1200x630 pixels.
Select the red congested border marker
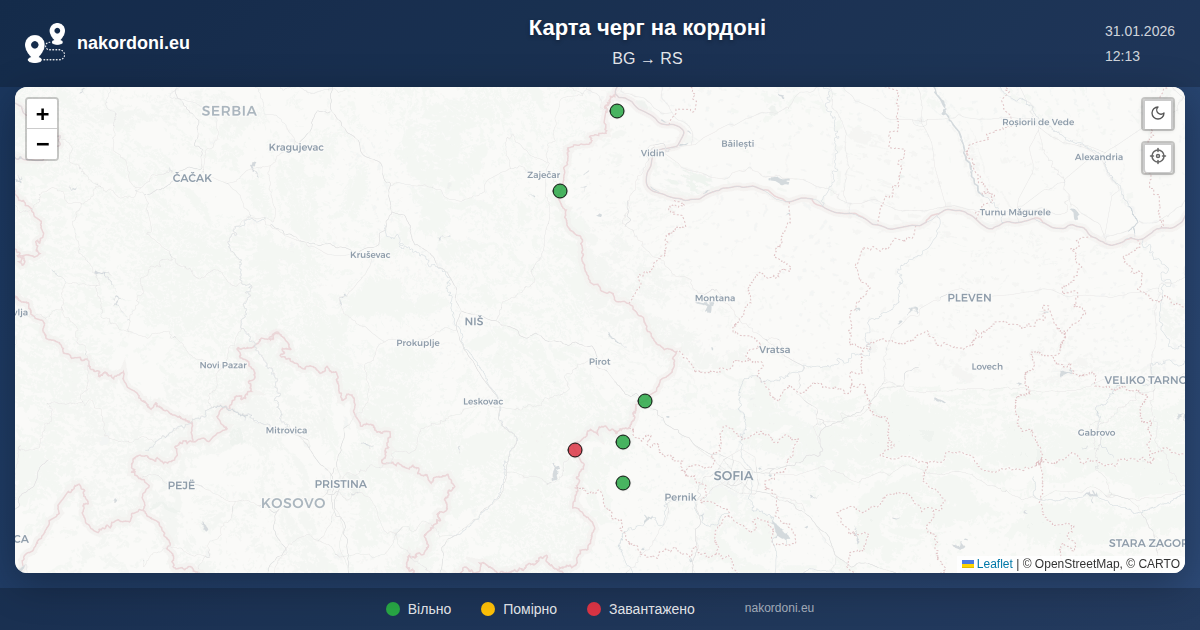(575, 450)
